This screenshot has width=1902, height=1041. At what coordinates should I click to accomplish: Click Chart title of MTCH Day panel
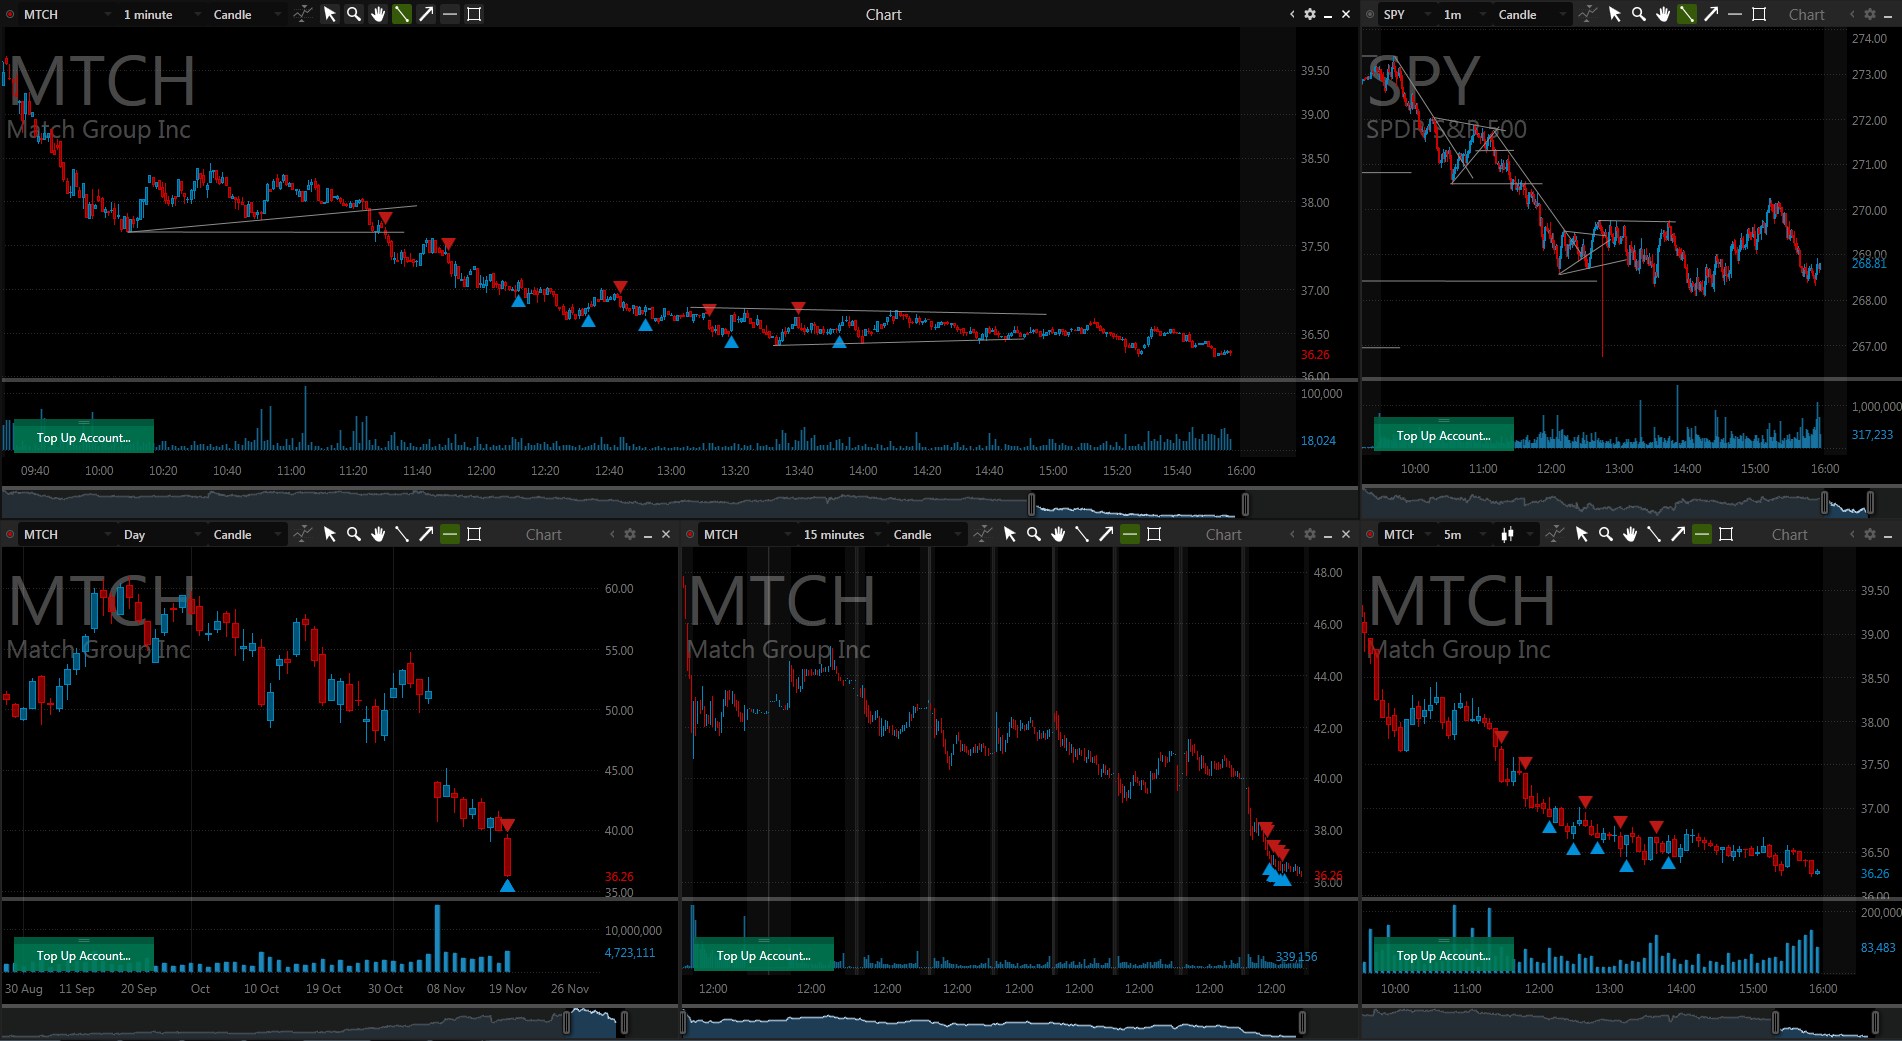coord(544,534)
